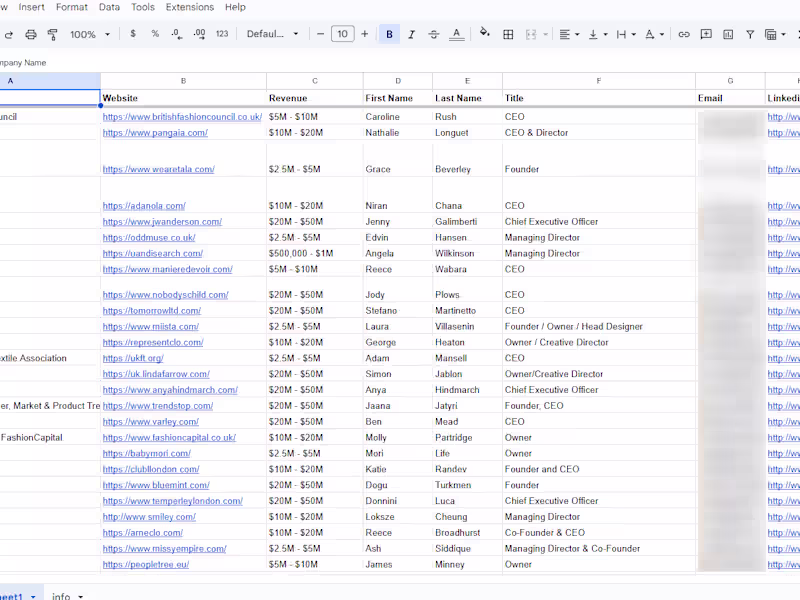Select the paint format tool

click(x=53, y=34)
